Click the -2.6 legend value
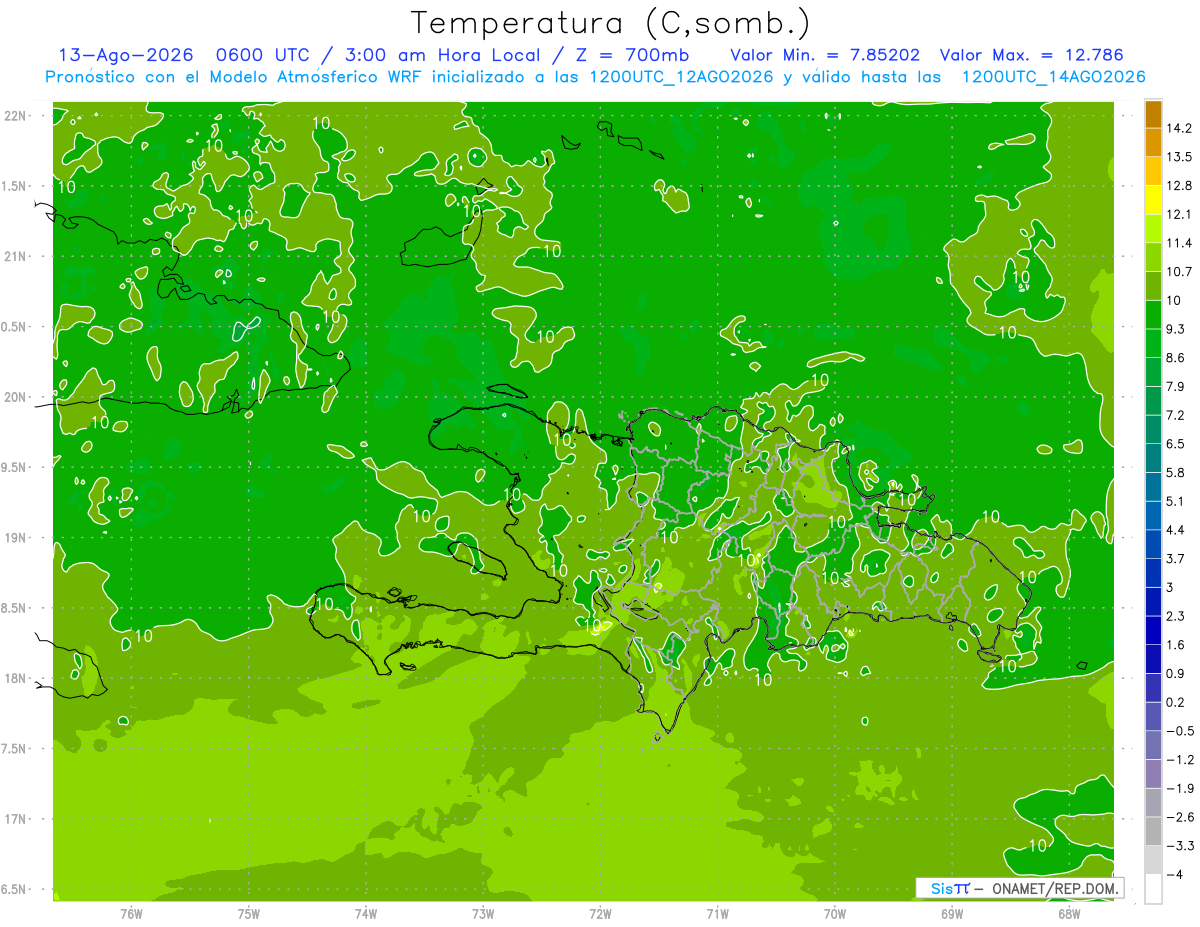Screen dimensions: 1200x927 tap(1181, 817)
